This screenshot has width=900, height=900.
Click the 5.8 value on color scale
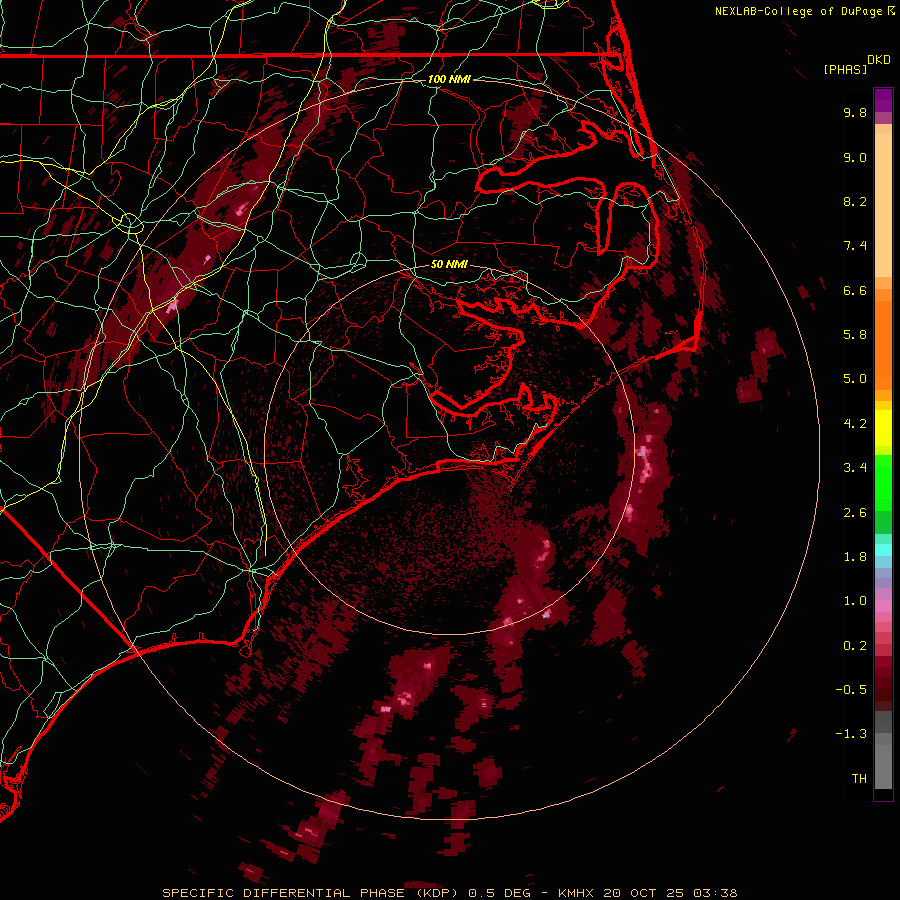pyautogui.click(x=855, y=335)
